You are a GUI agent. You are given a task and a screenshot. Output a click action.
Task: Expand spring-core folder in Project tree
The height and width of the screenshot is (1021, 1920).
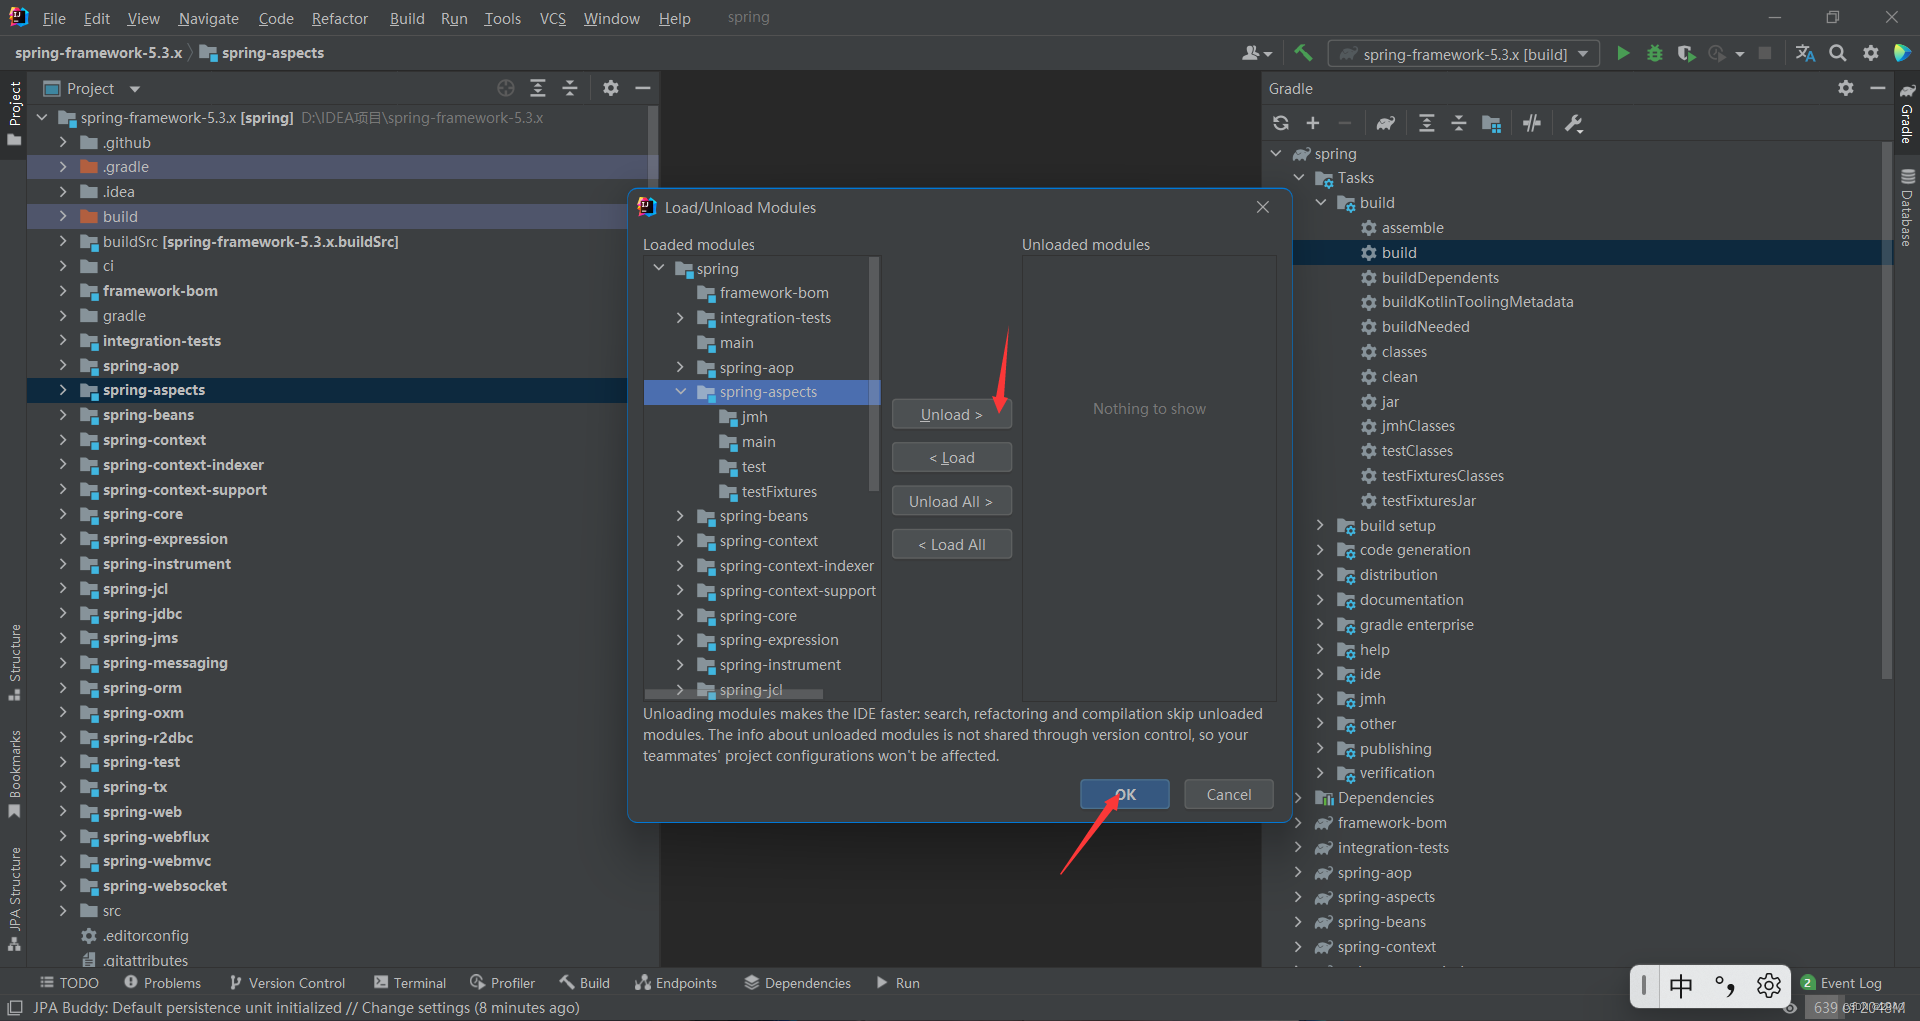coord(63,514)
